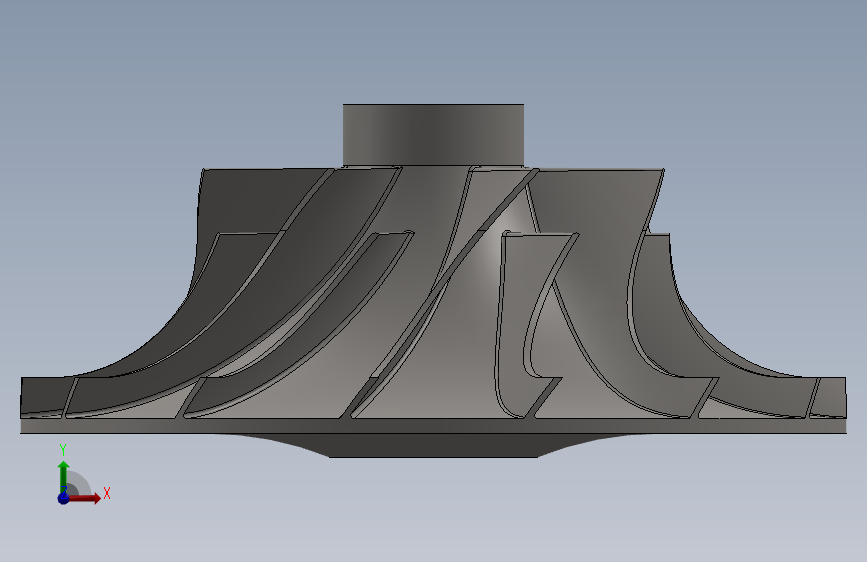Select the tapered boss beneath the impeller base
Viewport: 867px width, 562px height.
pos(433,446)
